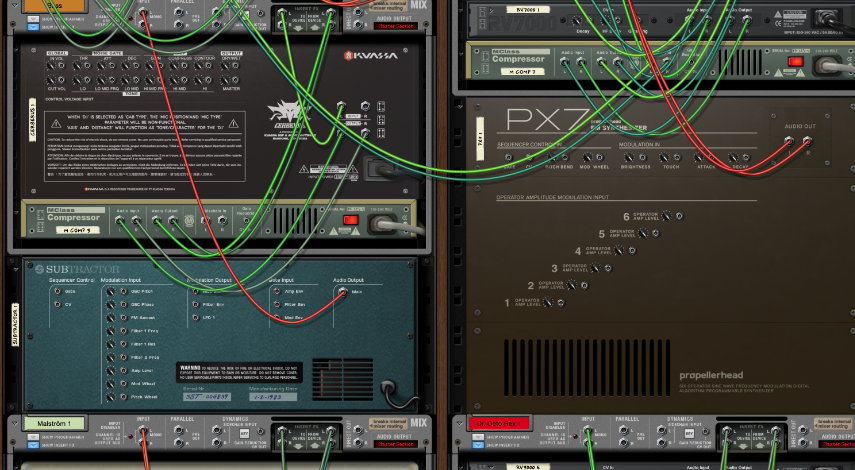Click the RV7000 1 device name label
Viewport: 855px width, 470px height.
pos(527,9)
